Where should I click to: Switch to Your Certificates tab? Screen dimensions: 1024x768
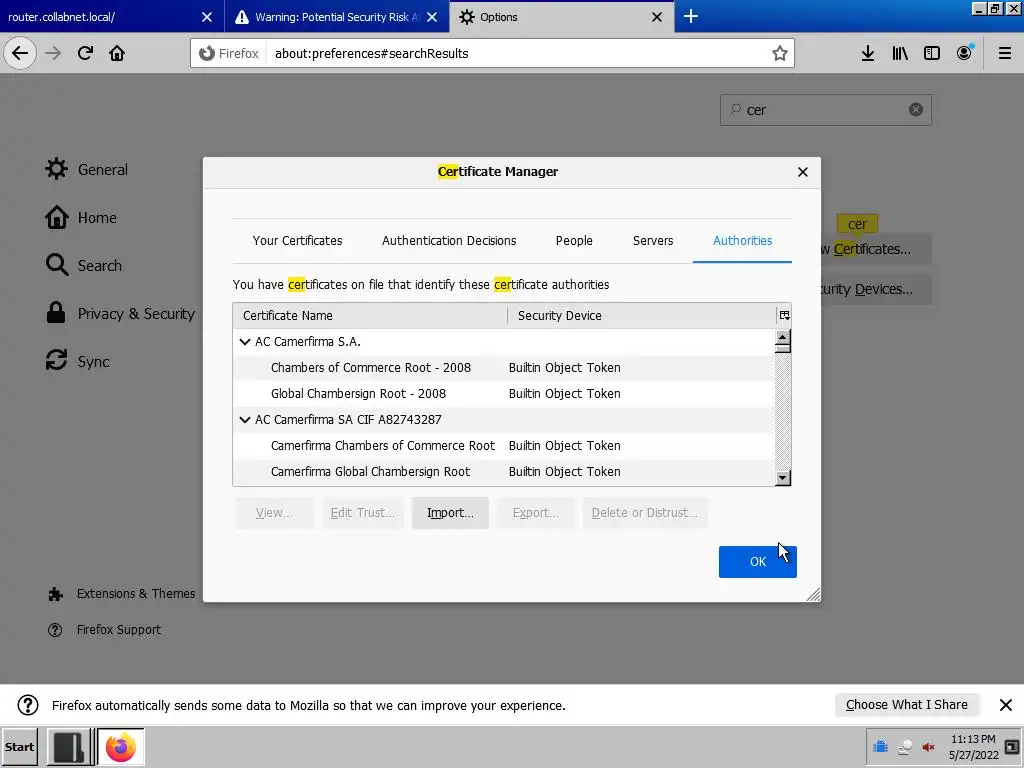tap(297, 240)
